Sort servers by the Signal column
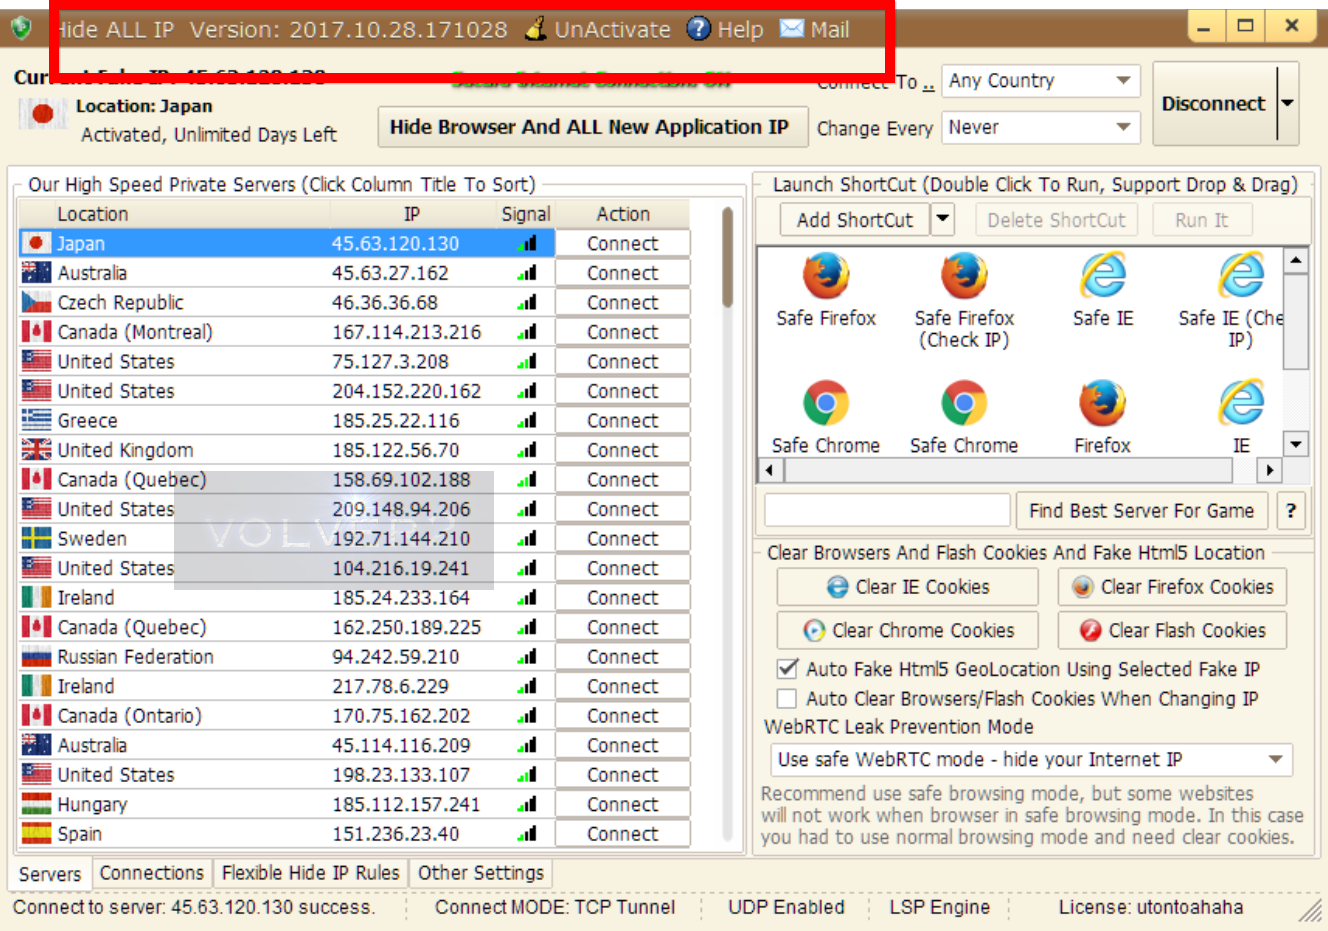 pos(525,214)
